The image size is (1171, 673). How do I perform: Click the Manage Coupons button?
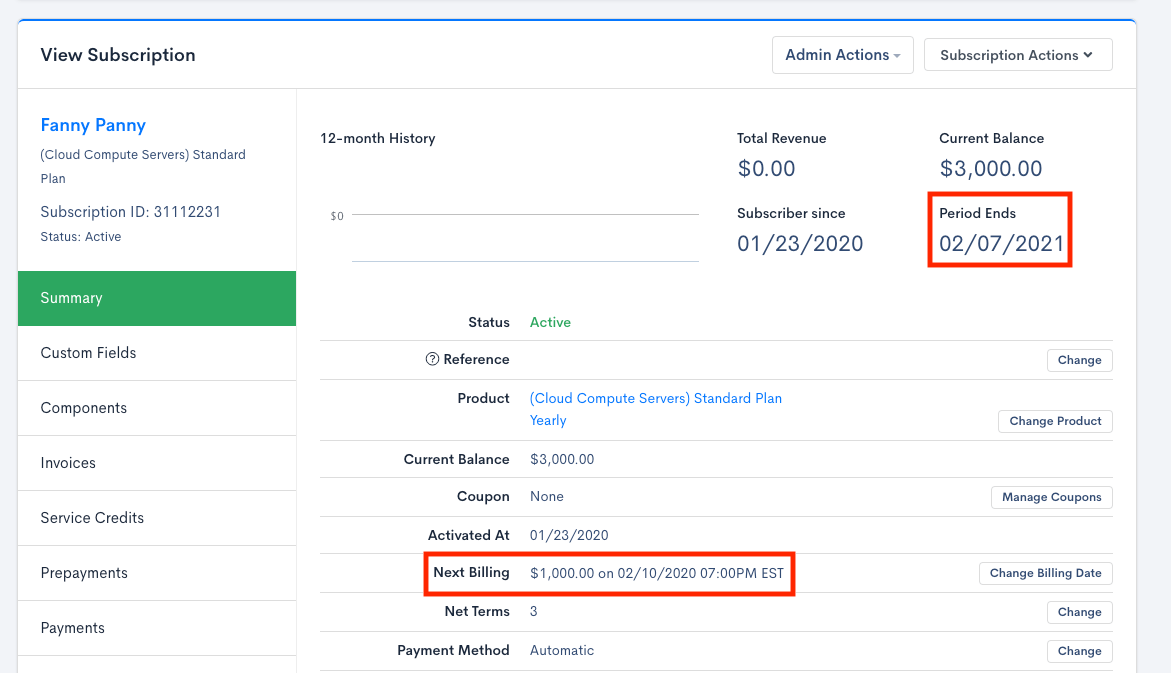pyautogui.click(x=1051, y=497)
